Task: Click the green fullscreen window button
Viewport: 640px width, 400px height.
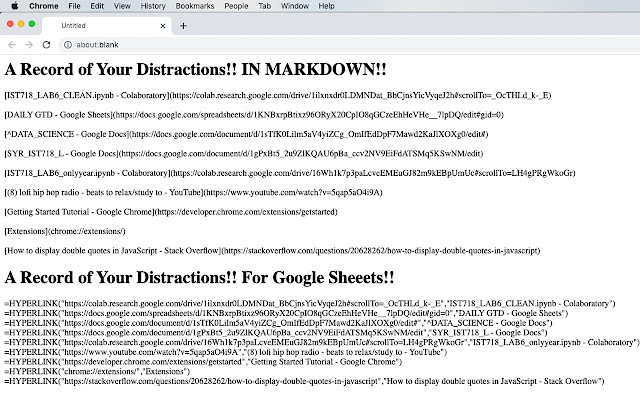Action: click(31, 24)
